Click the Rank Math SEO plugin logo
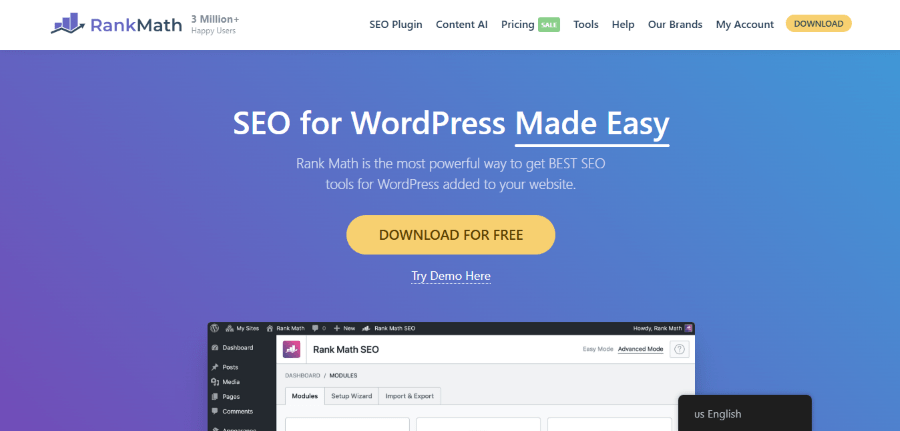 point(292,349)
